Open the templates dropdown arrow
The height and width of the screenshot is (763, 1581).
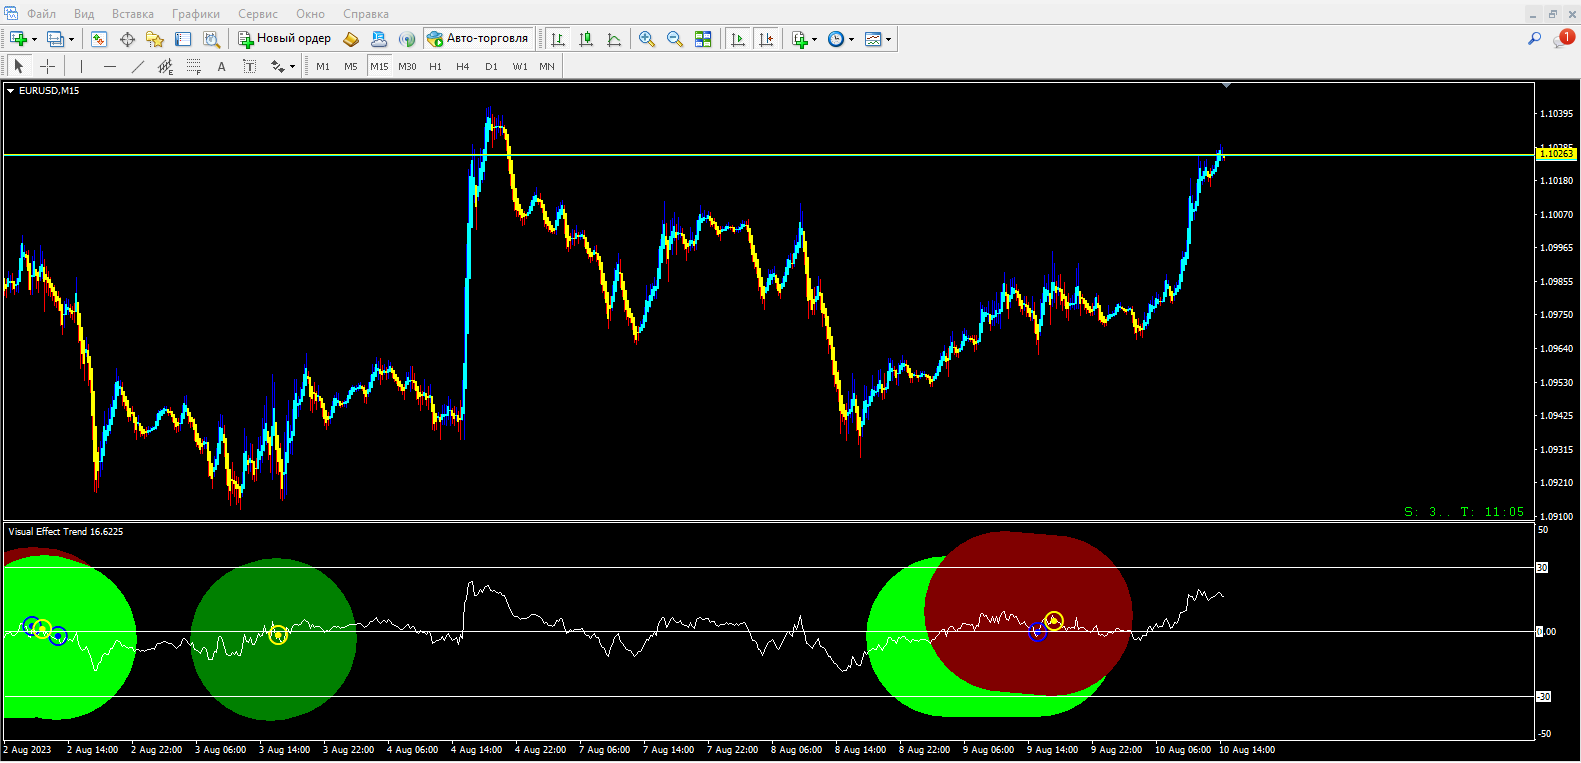click(888, 40)
